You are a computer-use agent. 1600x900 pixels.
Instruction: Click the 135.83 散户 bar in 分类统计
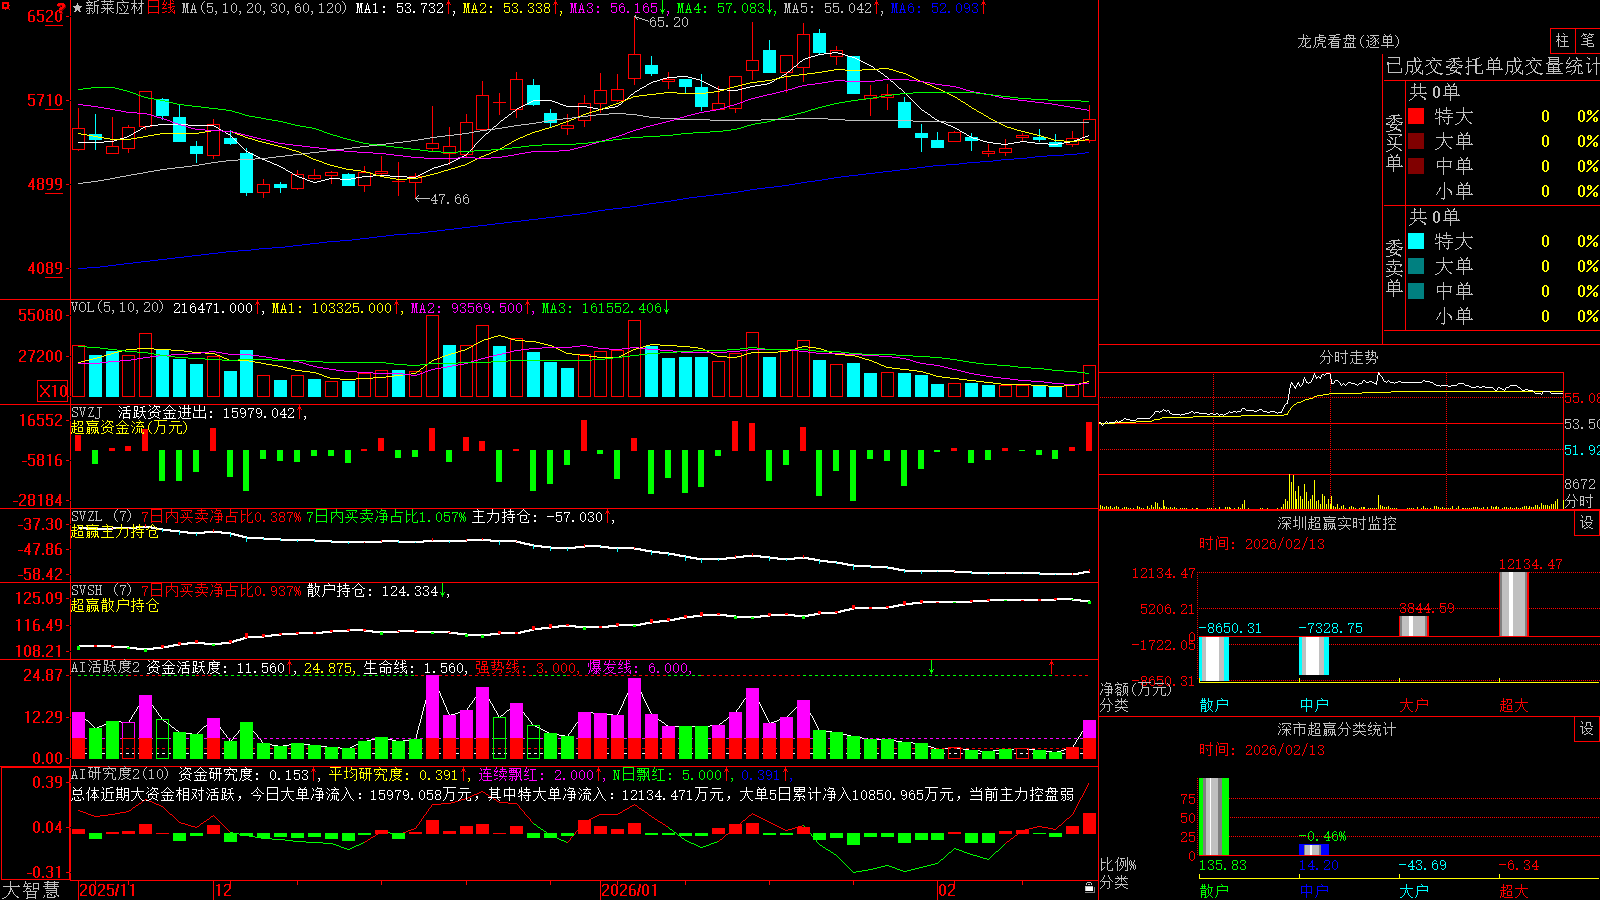pyautogui.click(x=1214, y=816)
